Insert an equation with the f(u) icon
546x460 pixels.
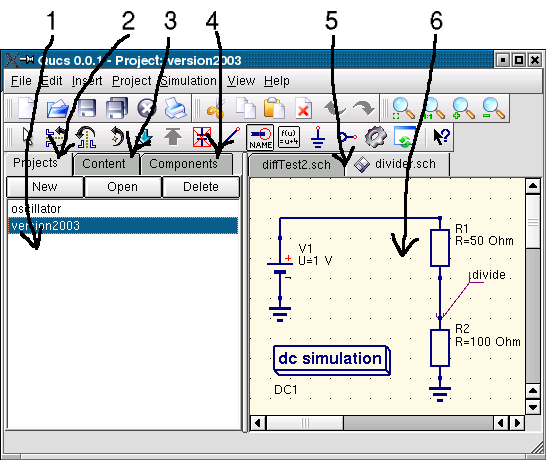(289, 137)
